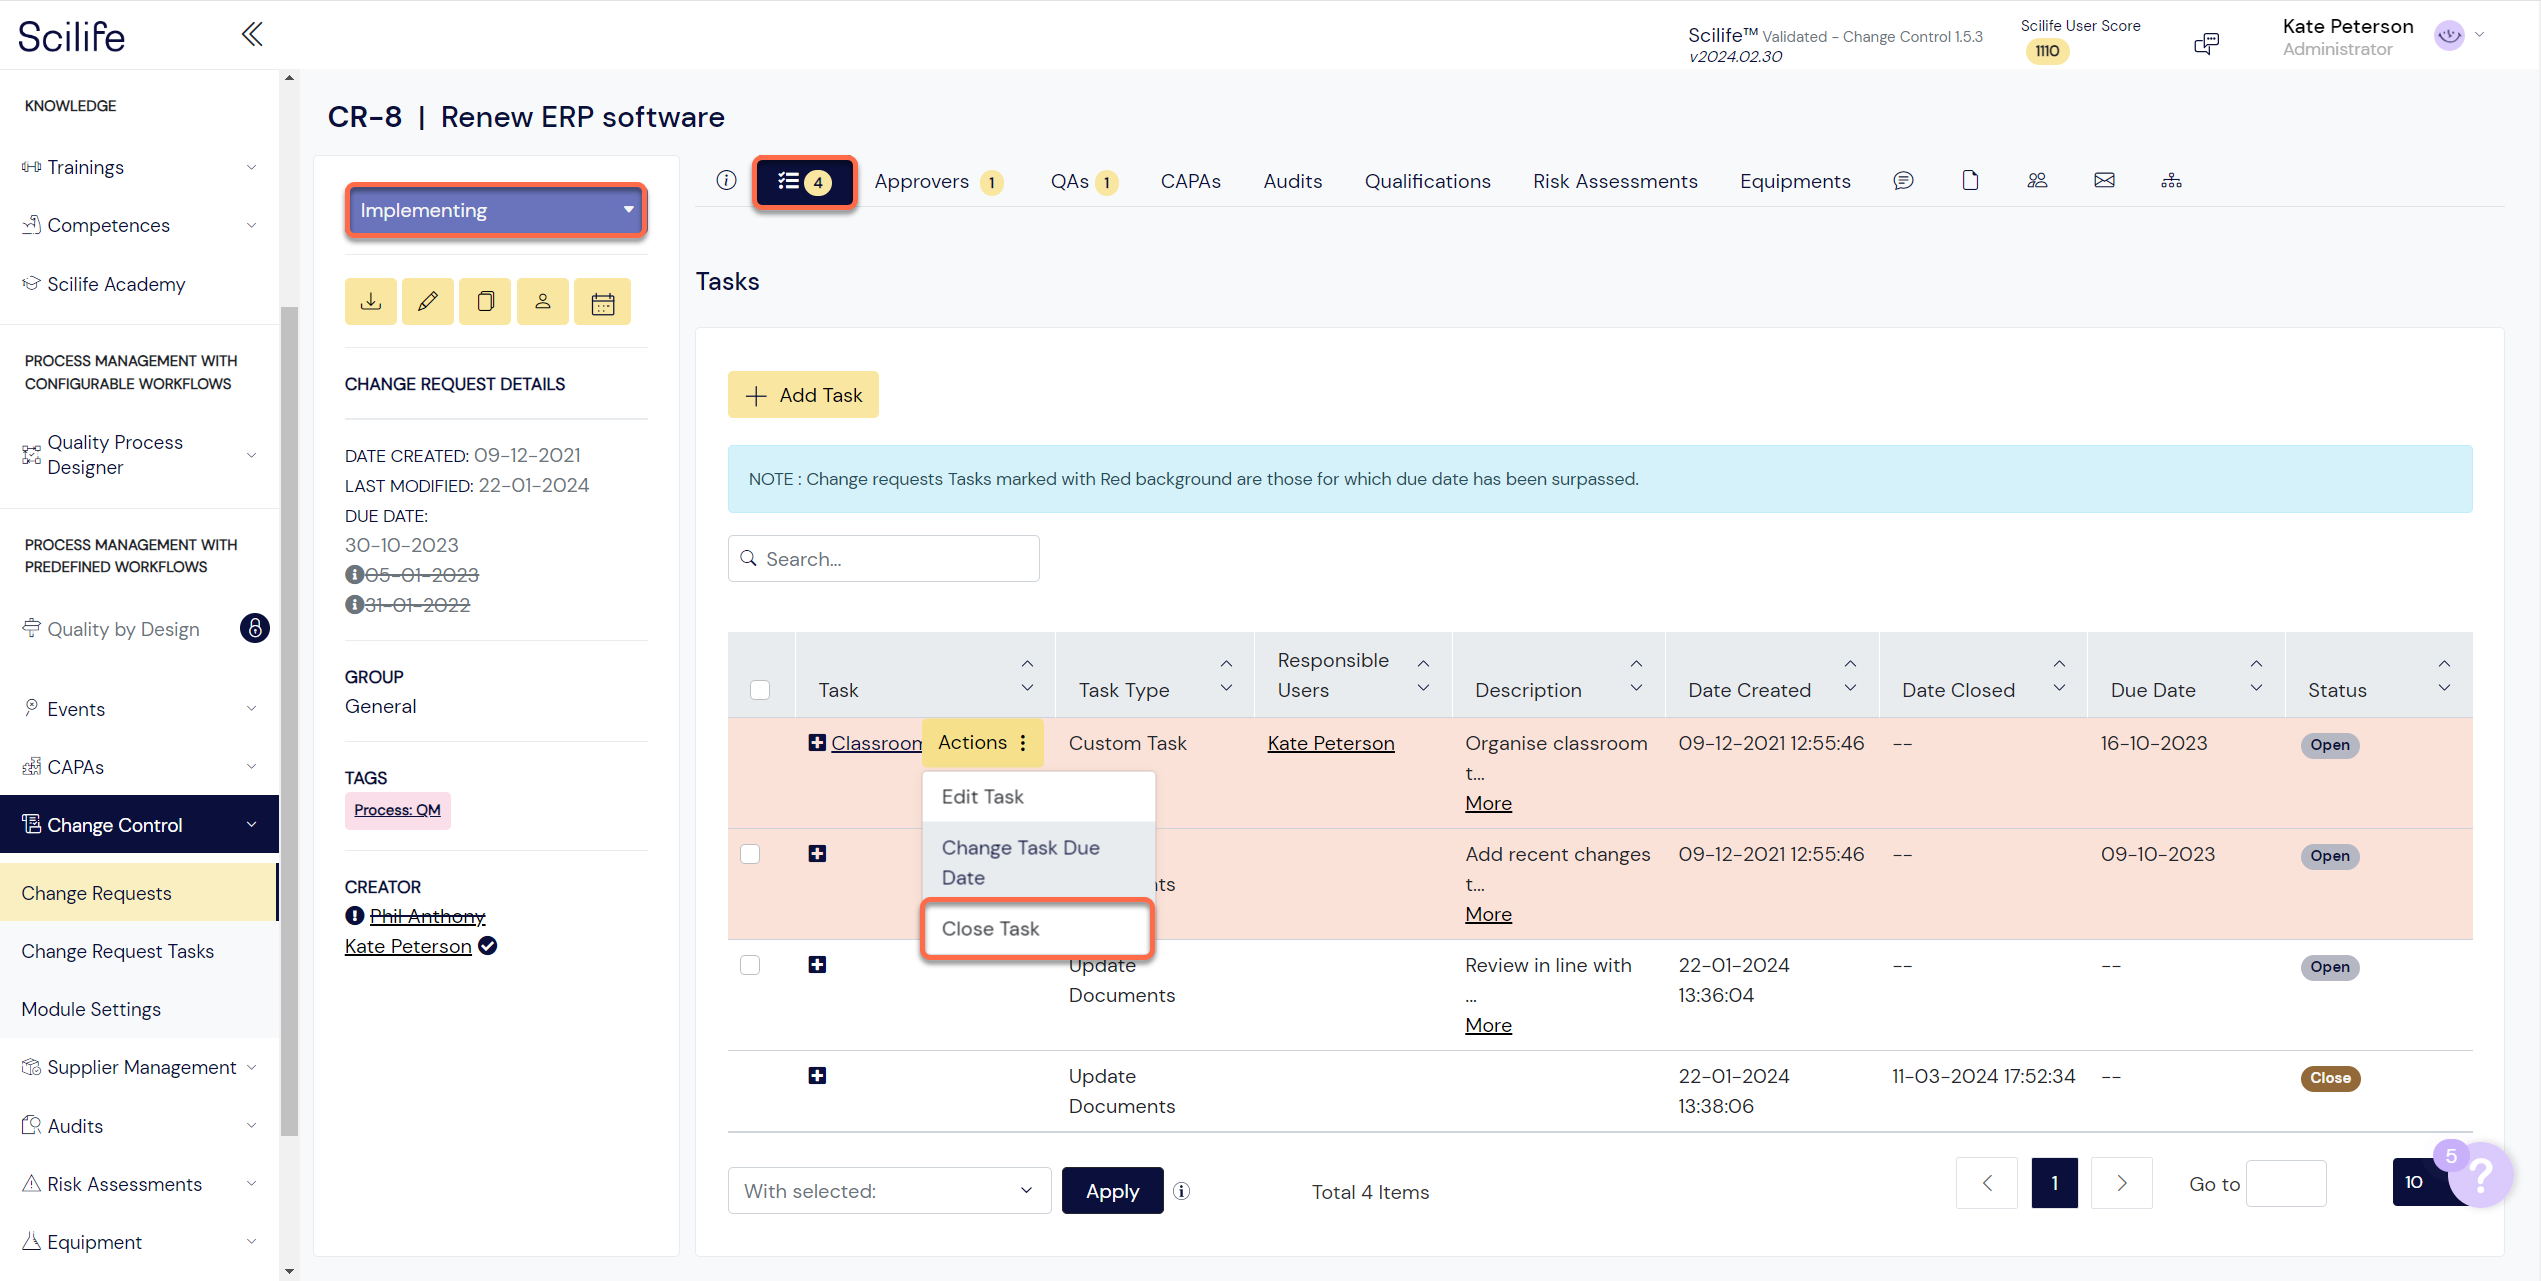Switch to the Qualifications tab
2541x1281 pixels.
coord(1427,181)
